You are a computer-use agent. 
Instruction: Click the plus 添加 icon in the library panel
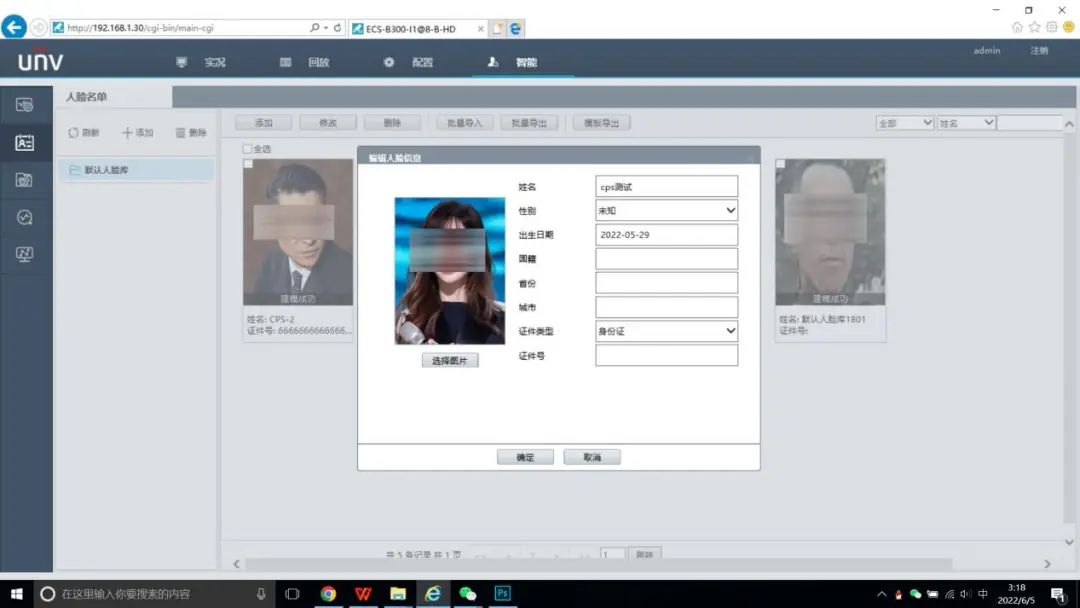(127, 133)
